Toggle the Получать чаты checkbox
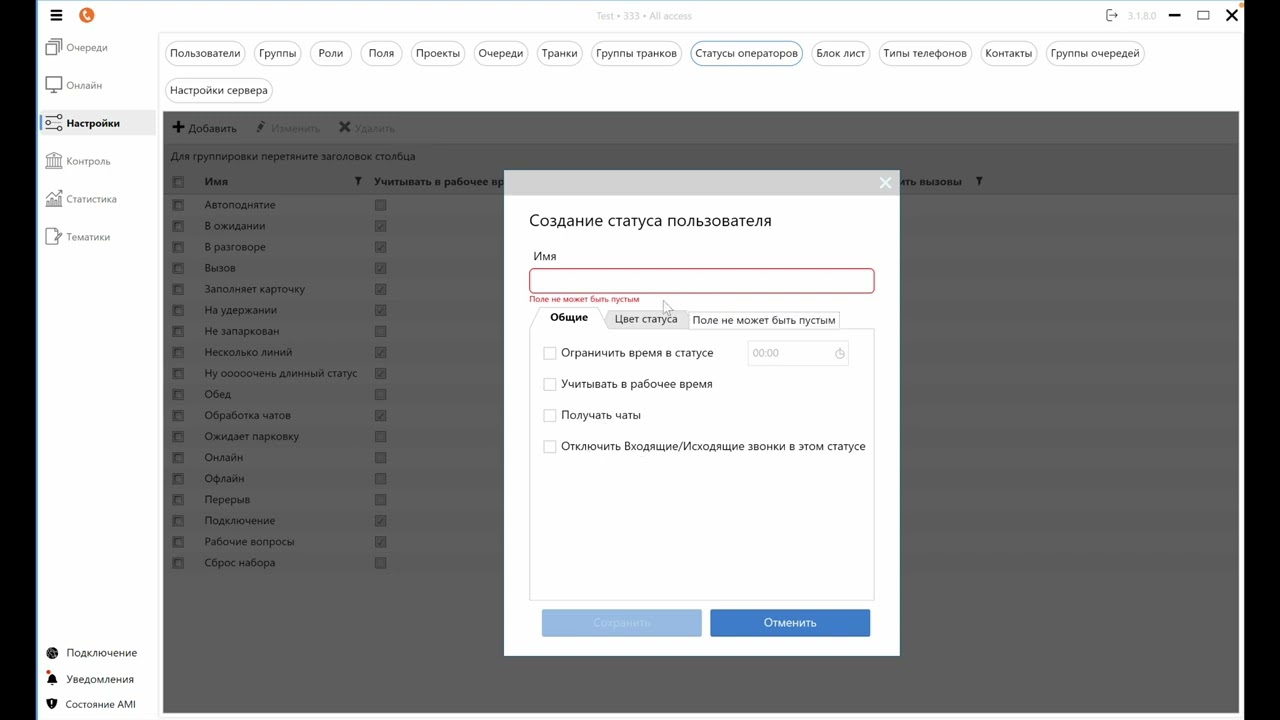Image resolution: width=1280 pixels, height=720 pixels. (549, 415)
